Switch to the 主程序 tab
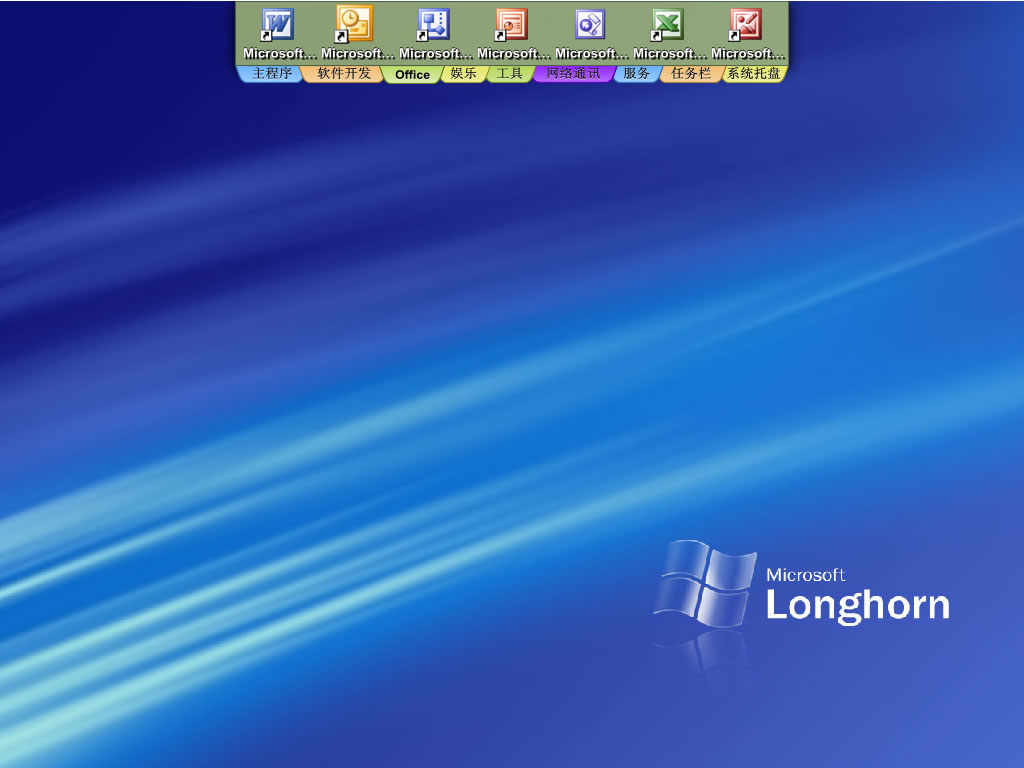This screenshot has height=768, width=1024. point(270,73)
